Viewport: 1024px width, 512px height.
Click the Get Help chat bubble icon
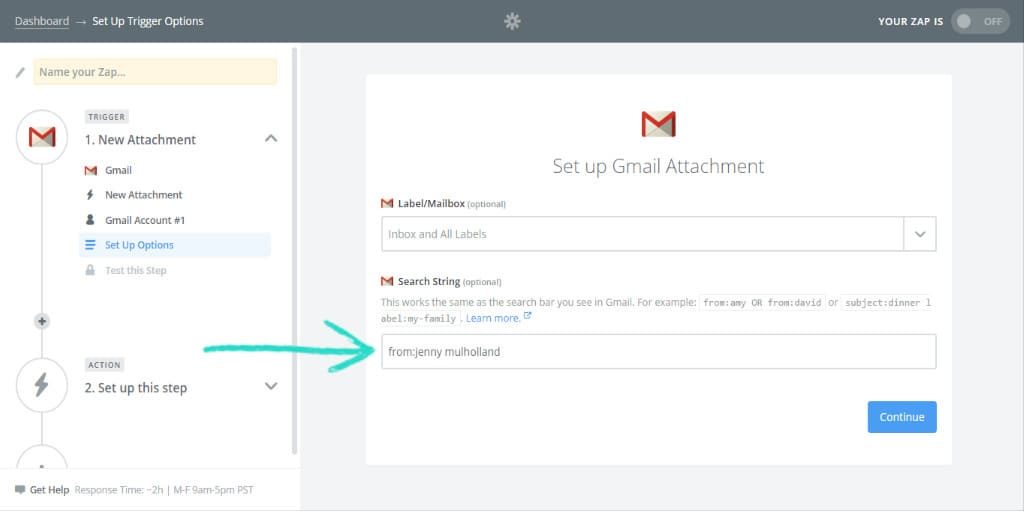click(19, 490)
